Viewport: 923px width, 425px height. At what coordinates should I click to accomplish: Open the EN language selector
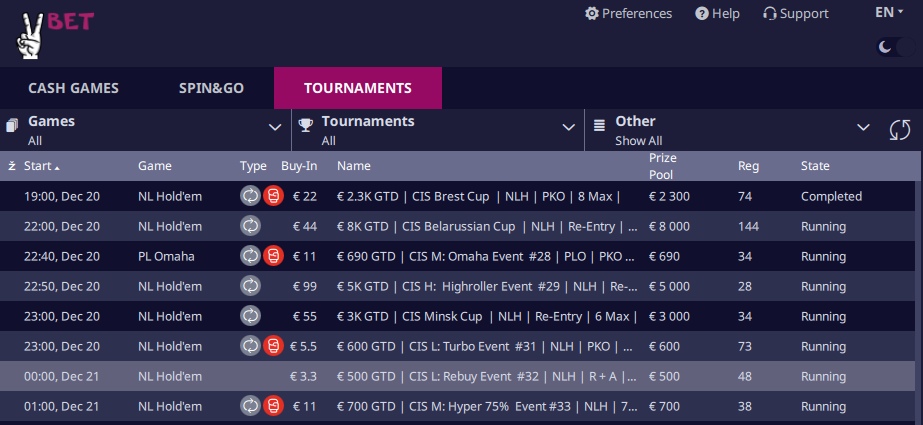point(889,12)
